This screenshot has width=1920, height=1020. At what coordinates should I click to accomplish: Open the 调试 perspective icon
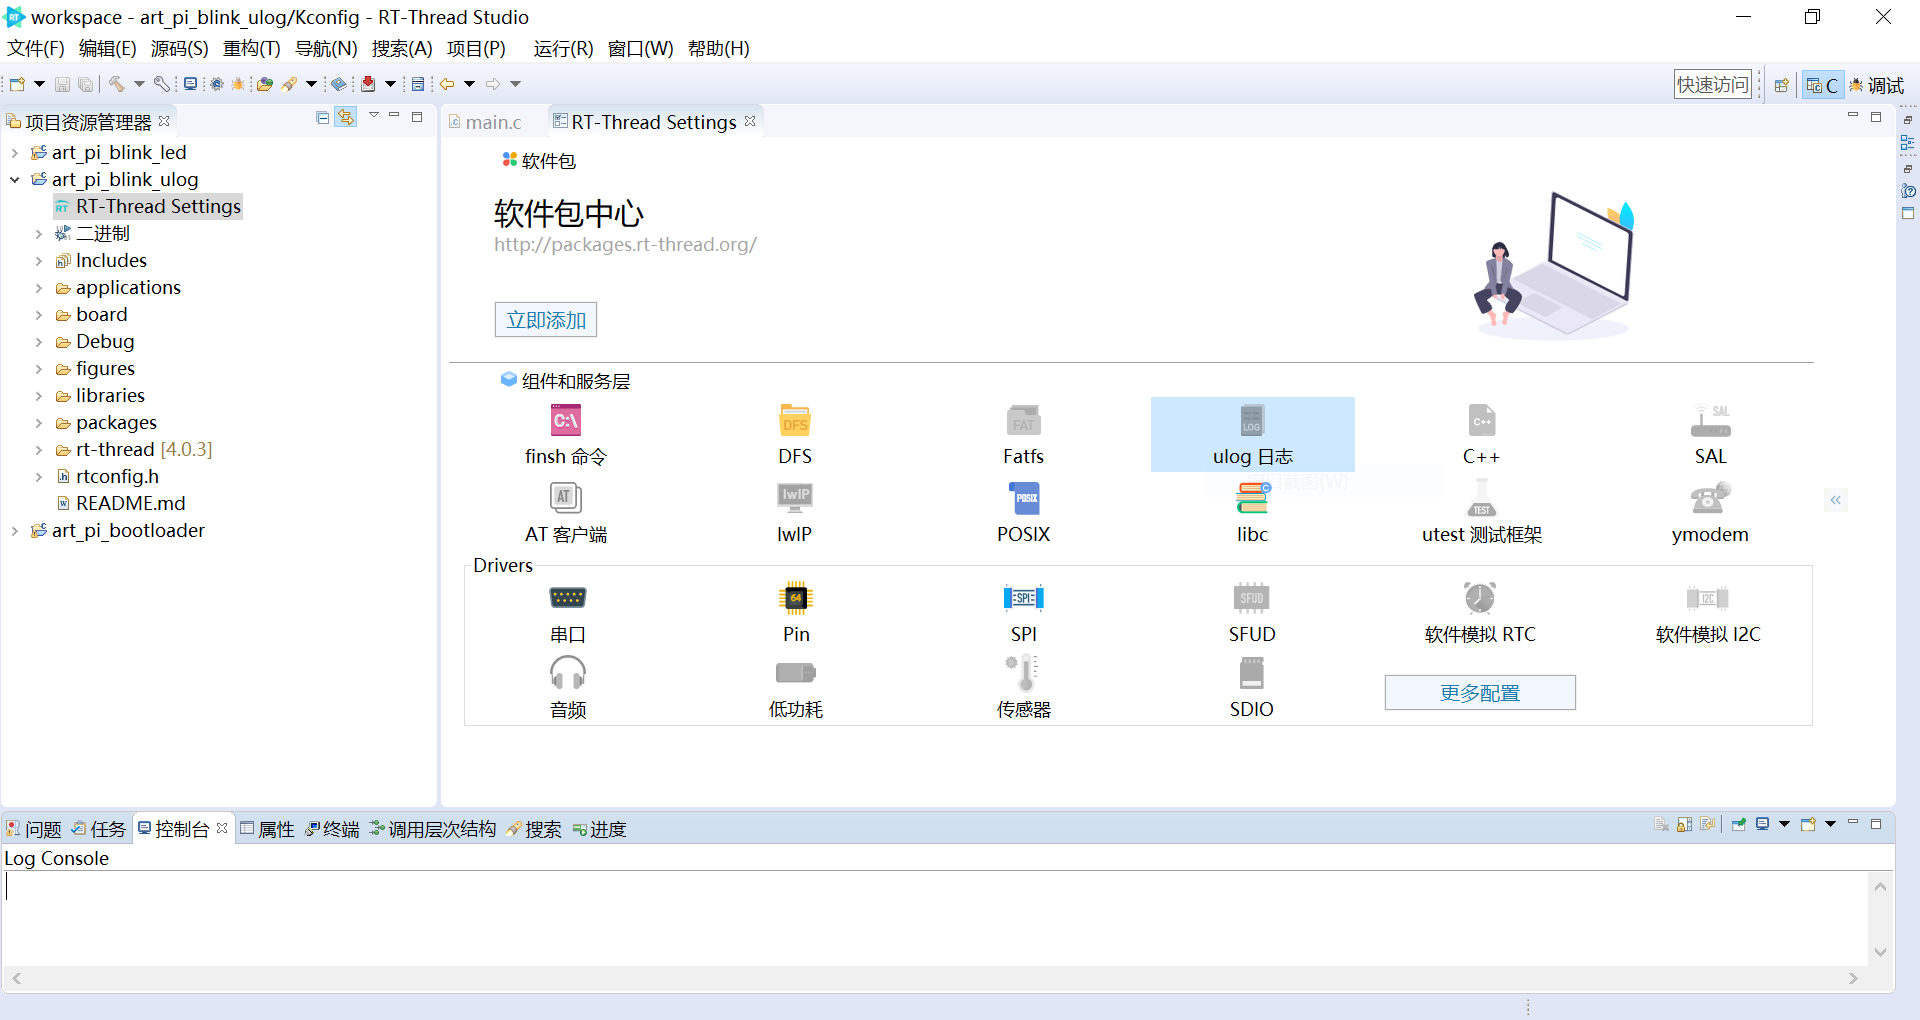pos(1878,85)
